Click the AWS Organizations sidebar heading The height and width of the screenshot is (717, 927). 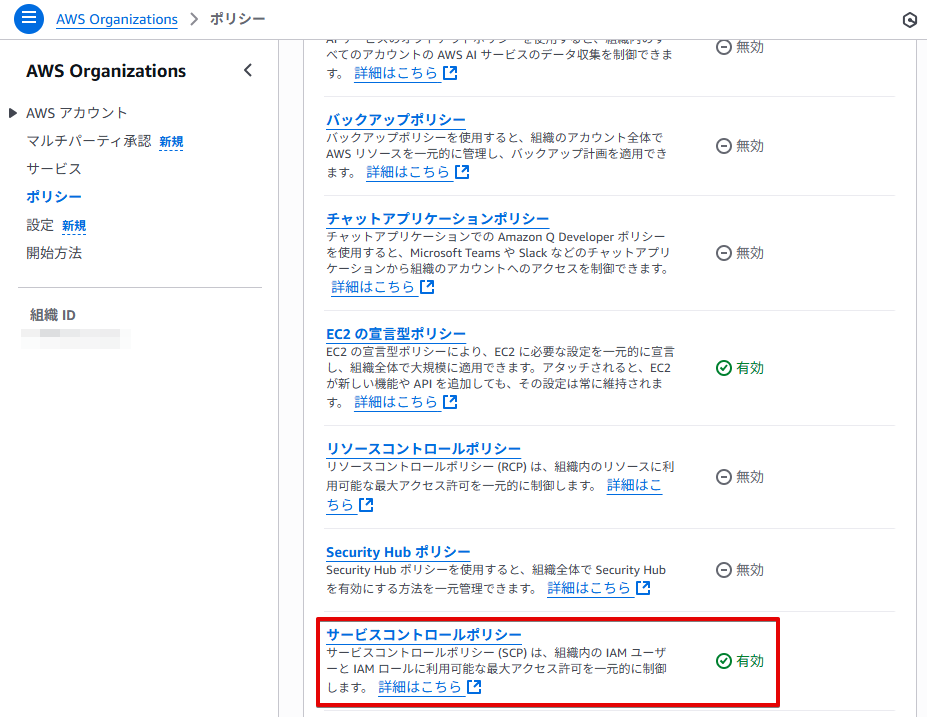click(x=106, y=71)
